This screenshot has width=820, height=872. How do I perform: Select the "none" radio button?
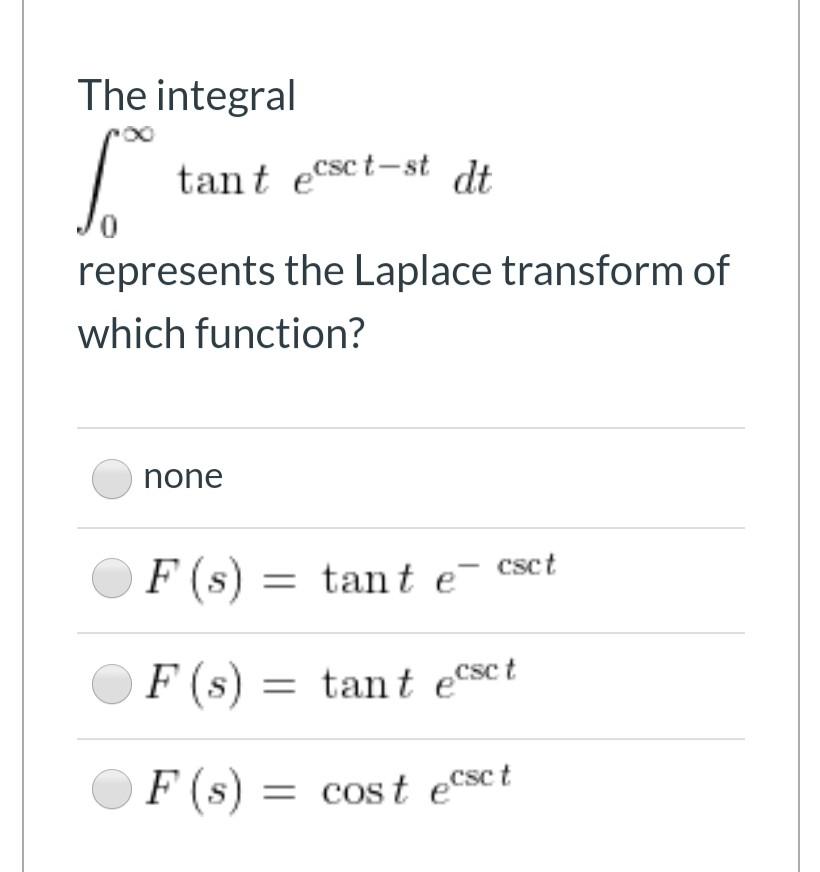pos(111,478)
